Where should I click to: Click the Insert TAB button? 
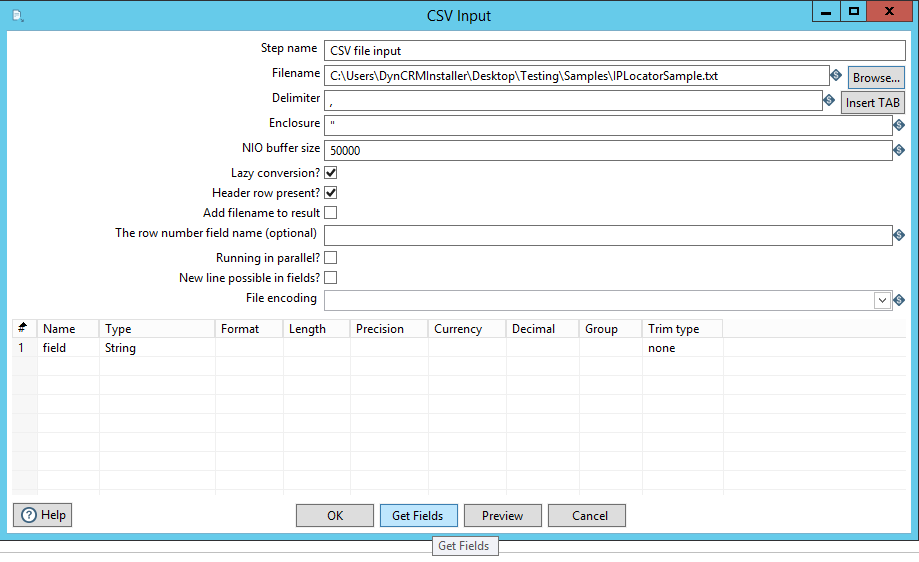tap(872, 102)
